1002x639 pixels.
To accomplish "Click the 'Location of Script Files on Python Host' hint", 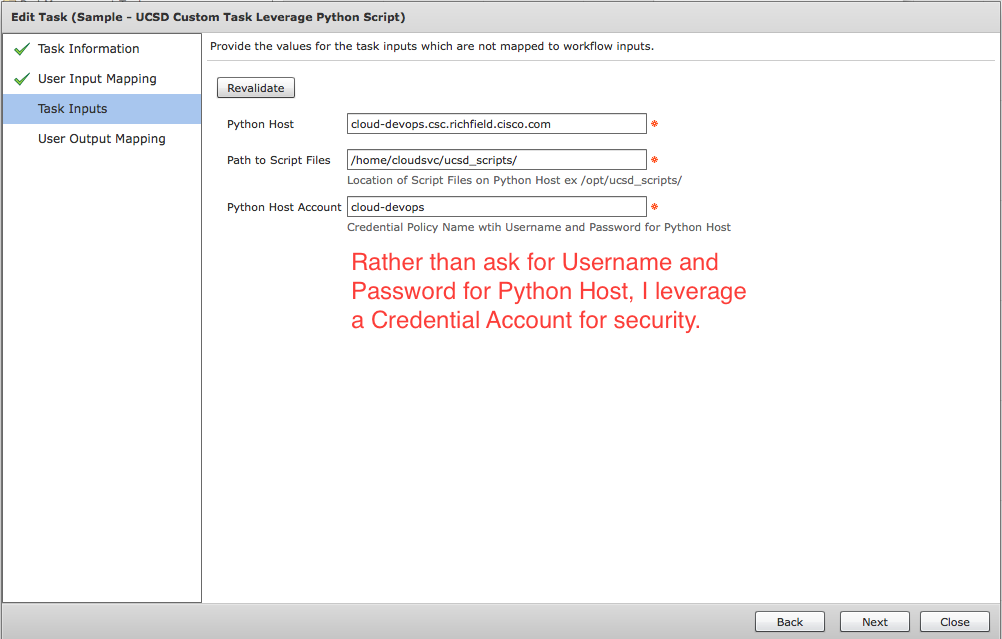I will click(514, 180).
